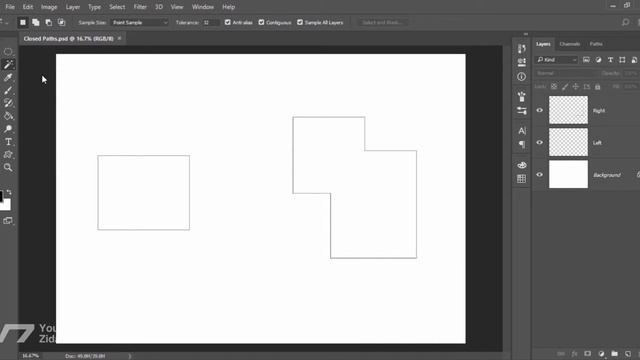Open the Properties panel icon
Screen dimensions: 640x360
coord(522,62)
